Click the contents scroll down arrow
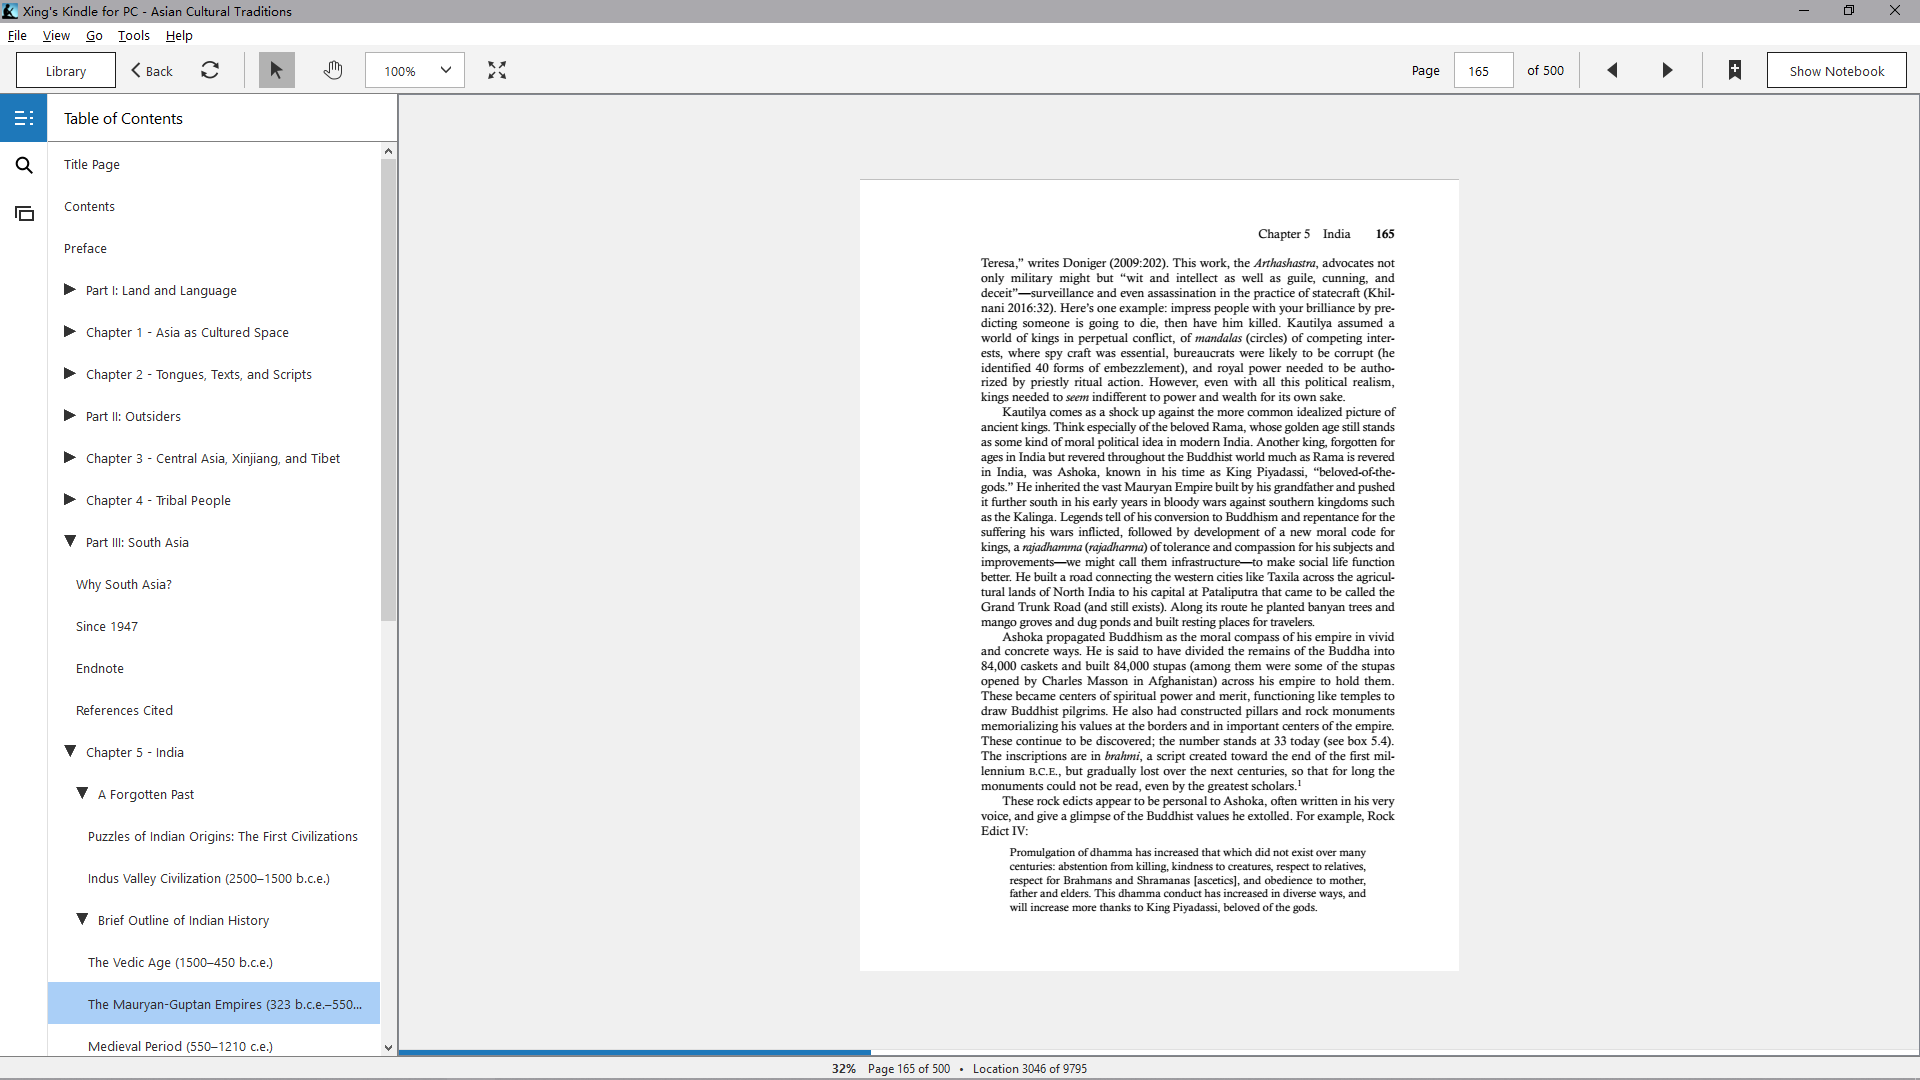The height and width of the screenshot is (1080, 1920). [388, 1047]
